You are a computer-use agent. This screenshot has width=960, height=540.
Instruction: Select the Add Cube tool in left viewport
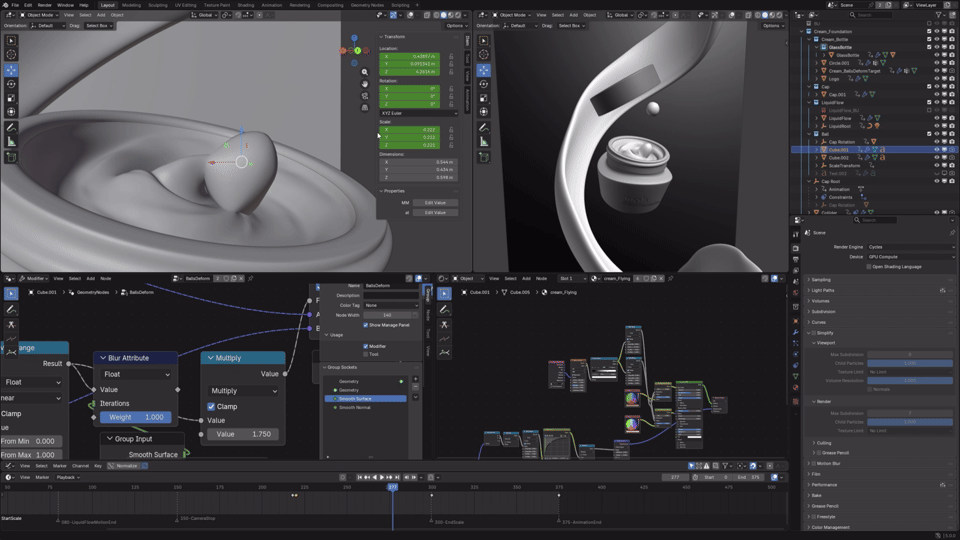11,157
